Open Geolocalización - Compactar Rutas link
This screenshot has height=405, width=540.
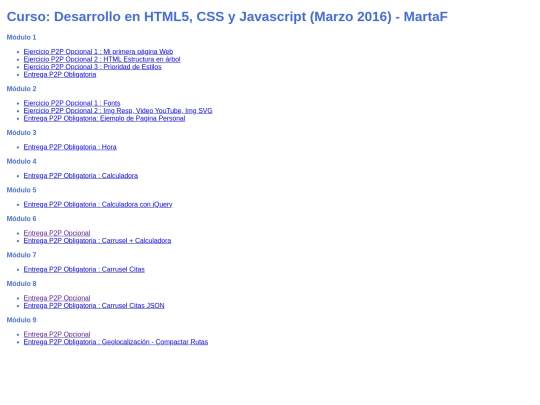tap(116, 342)
